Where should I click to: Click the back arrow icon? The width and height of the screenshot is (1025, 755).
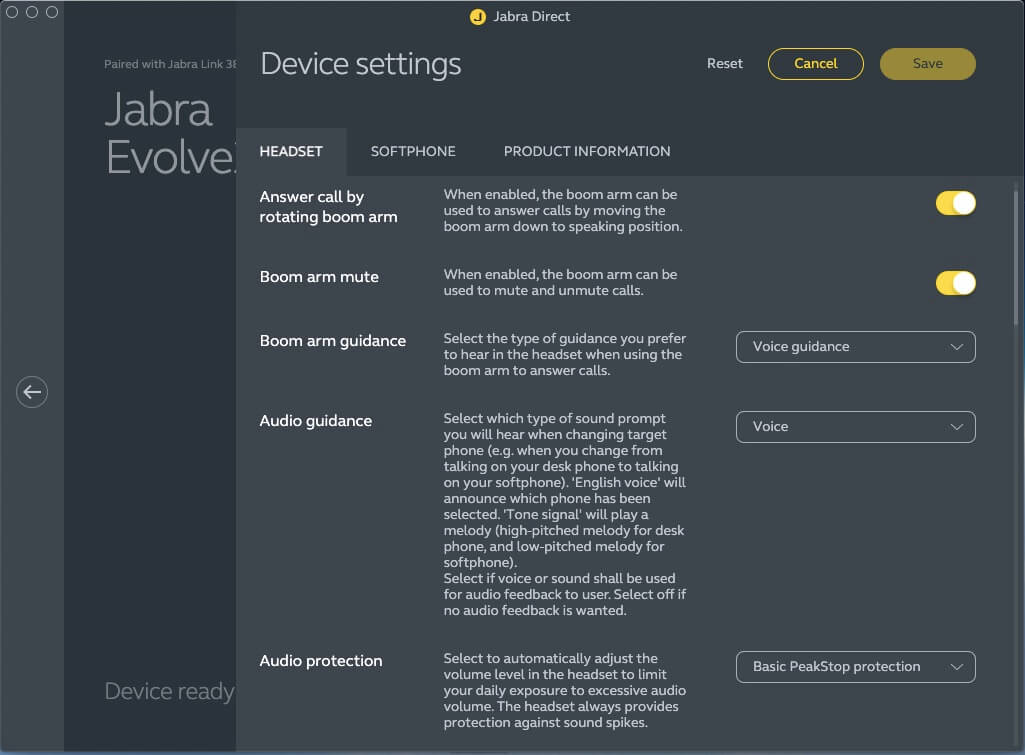click(x=32, y=392)
